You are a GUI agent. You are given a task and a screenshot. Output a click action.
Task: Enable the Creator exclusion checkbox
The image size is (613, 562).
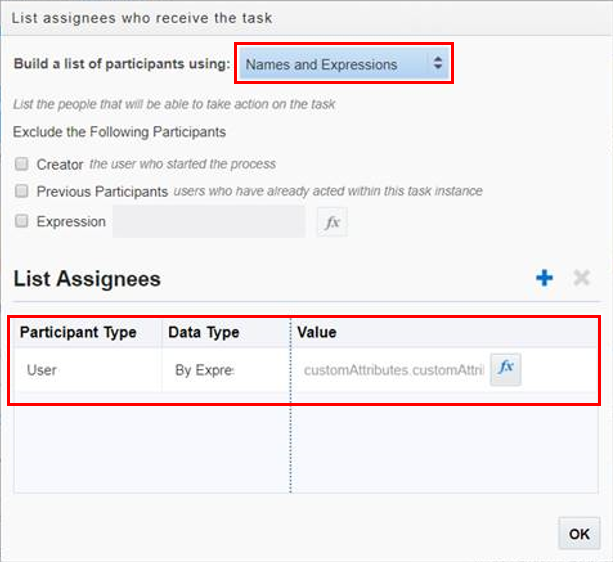click(22, 164)
